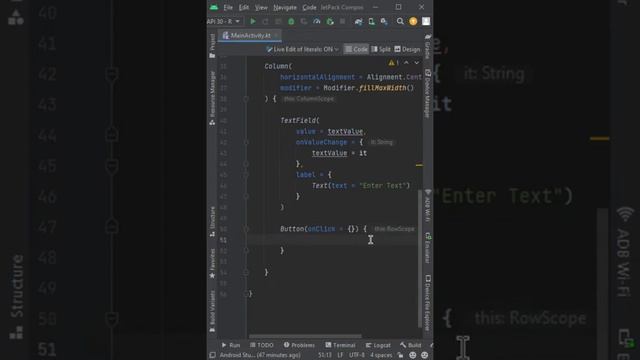This screenshot has height=360, width=640.
Task: Open the Structure side panel
Action: coord(212,222)
